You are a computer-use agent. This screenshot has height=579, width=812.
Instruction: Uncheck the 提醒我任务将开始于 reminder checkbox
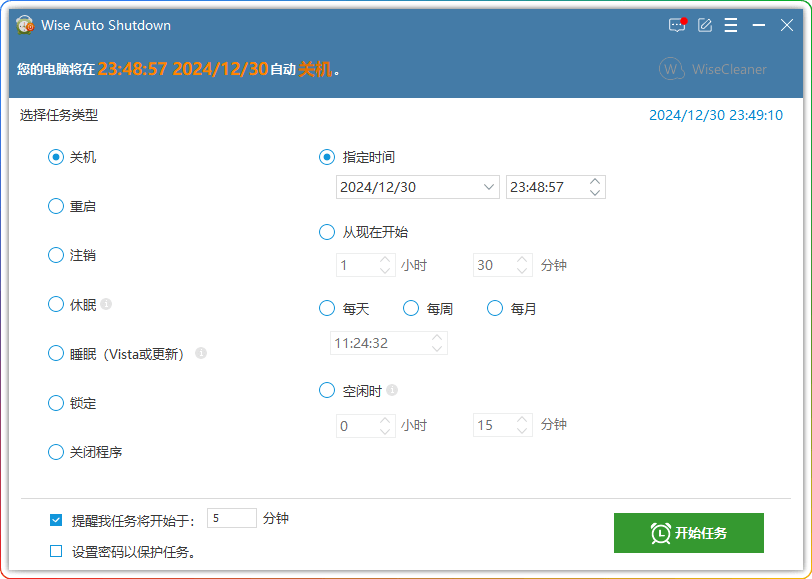[x=56, y=518]
